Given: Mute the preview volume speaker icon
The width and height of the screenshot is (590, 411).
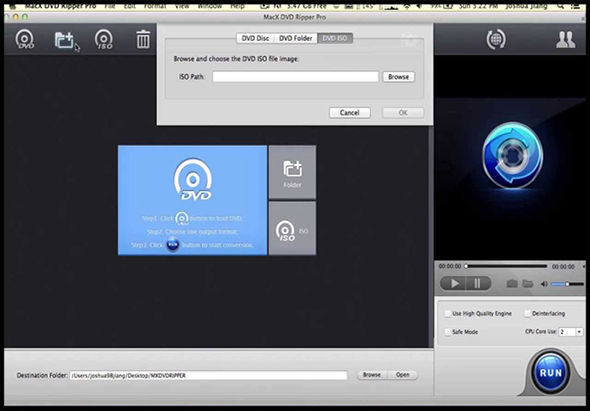Looking at the screenshot, I should tap(544, 284).
